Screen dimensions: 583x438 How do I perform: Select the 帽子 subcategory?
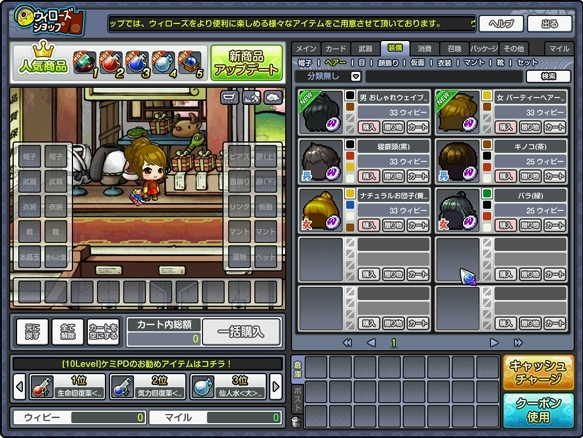click(305, 63)
